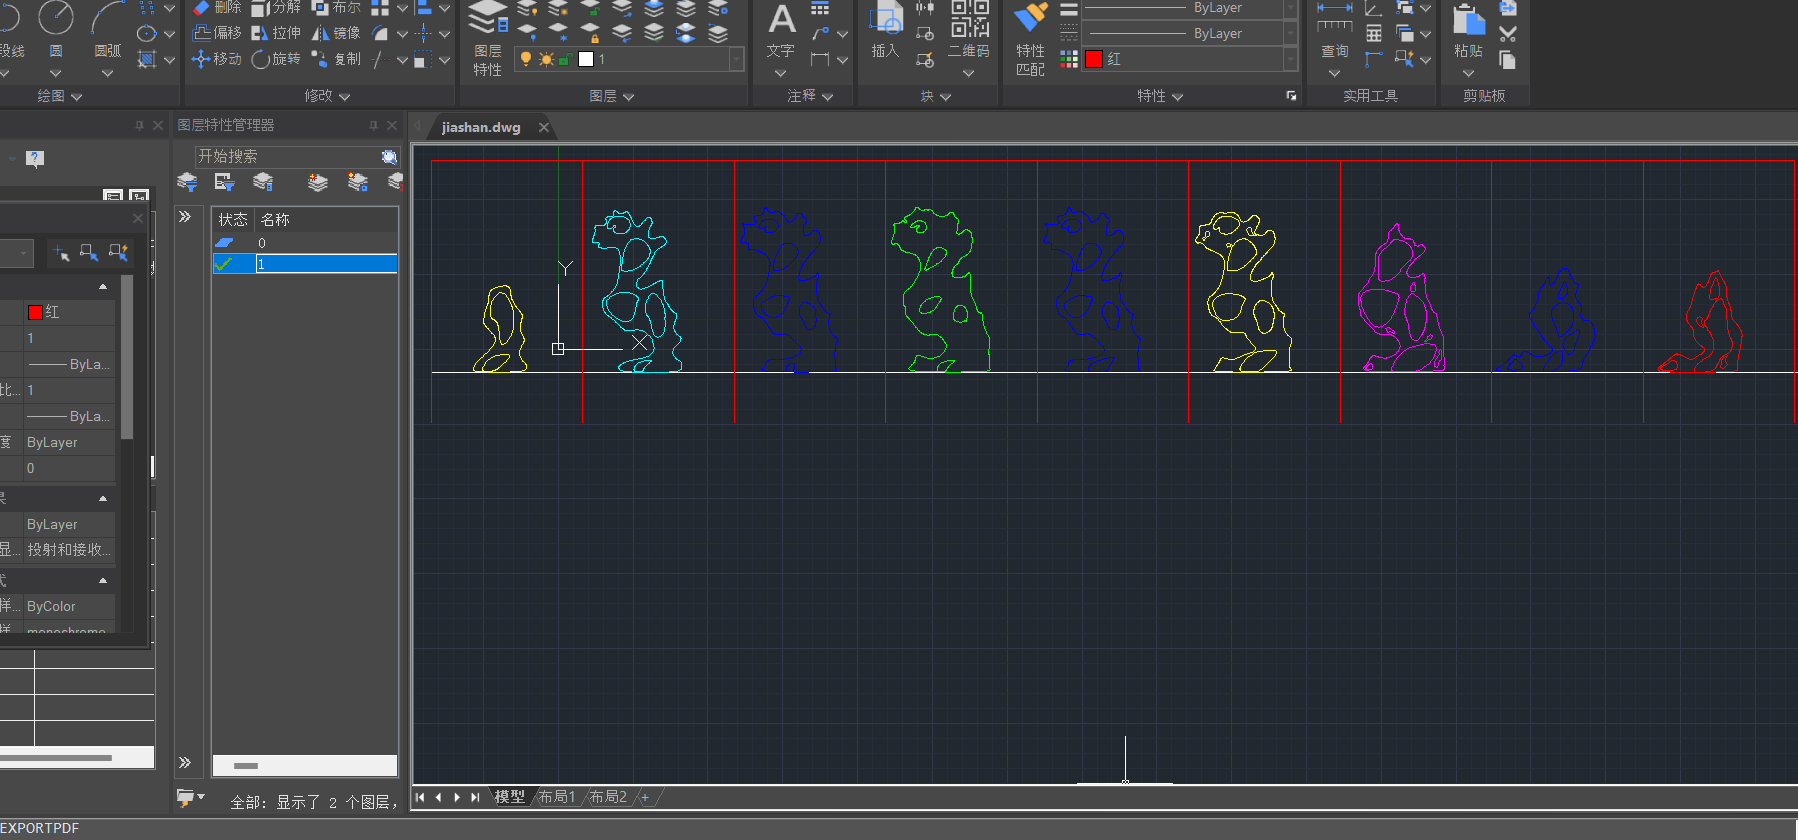Open the color dropdown showing 红
Screen dimensions: 1798x840
[x=1290, y=59]
